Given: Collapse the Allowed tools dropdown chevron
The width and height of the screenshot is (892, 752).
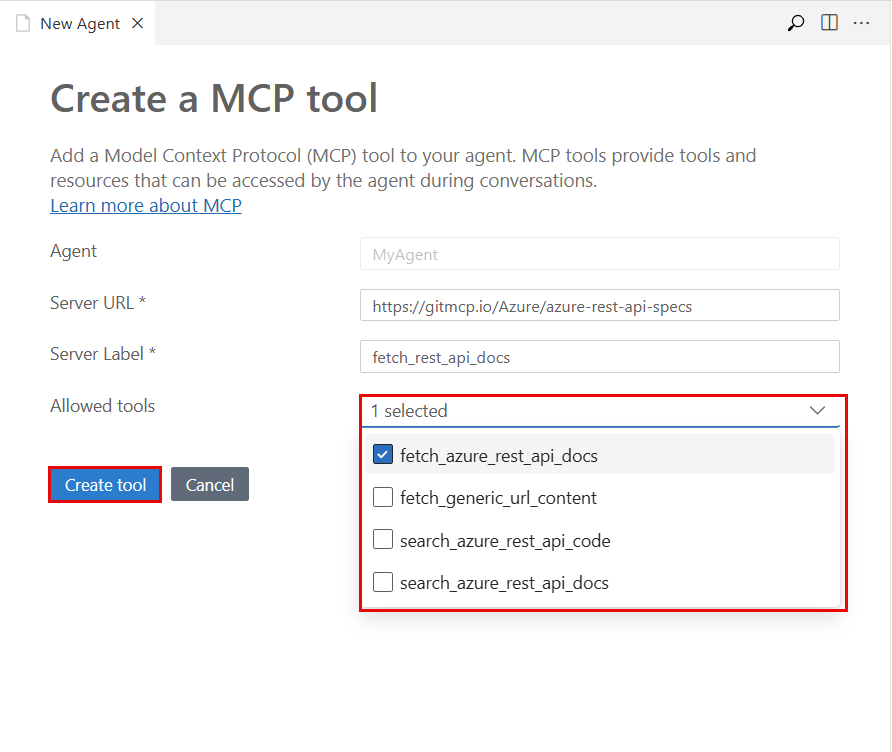Looking at the screenshot, I should point(817,411).
